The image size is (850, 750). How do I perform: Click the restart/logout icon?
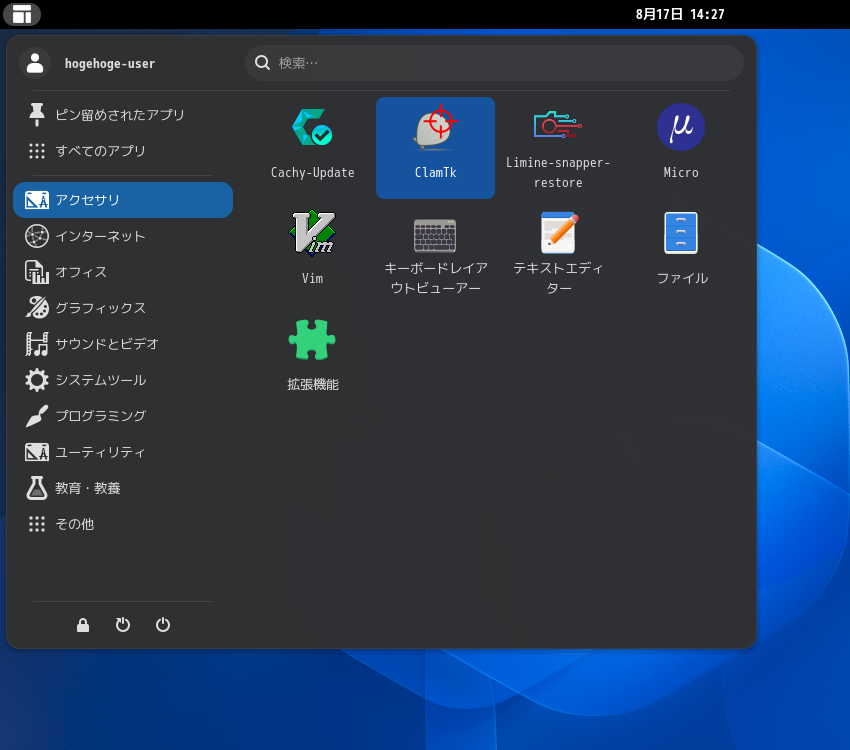[123, 625]
